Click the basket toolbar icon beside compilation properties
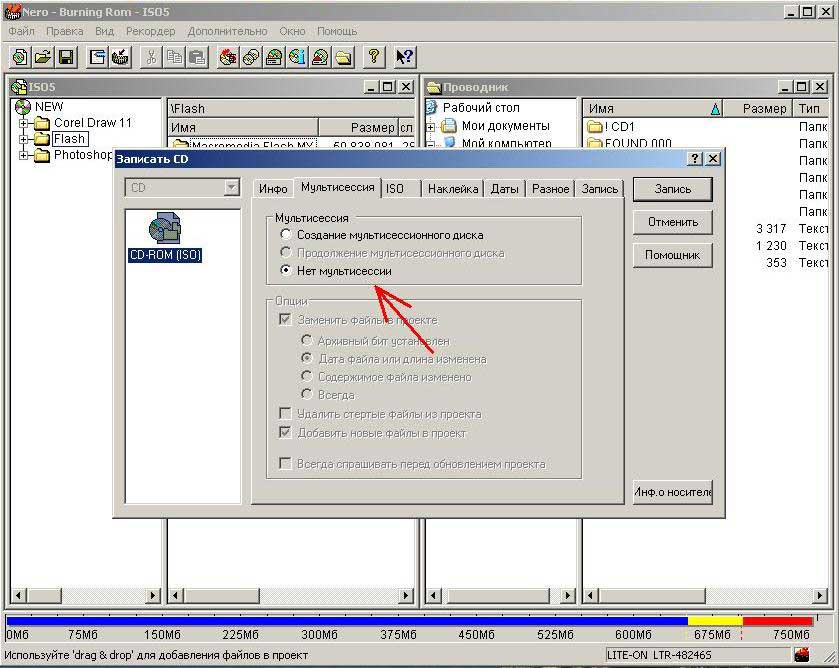The image size is (839, 668). pos(120,57)
